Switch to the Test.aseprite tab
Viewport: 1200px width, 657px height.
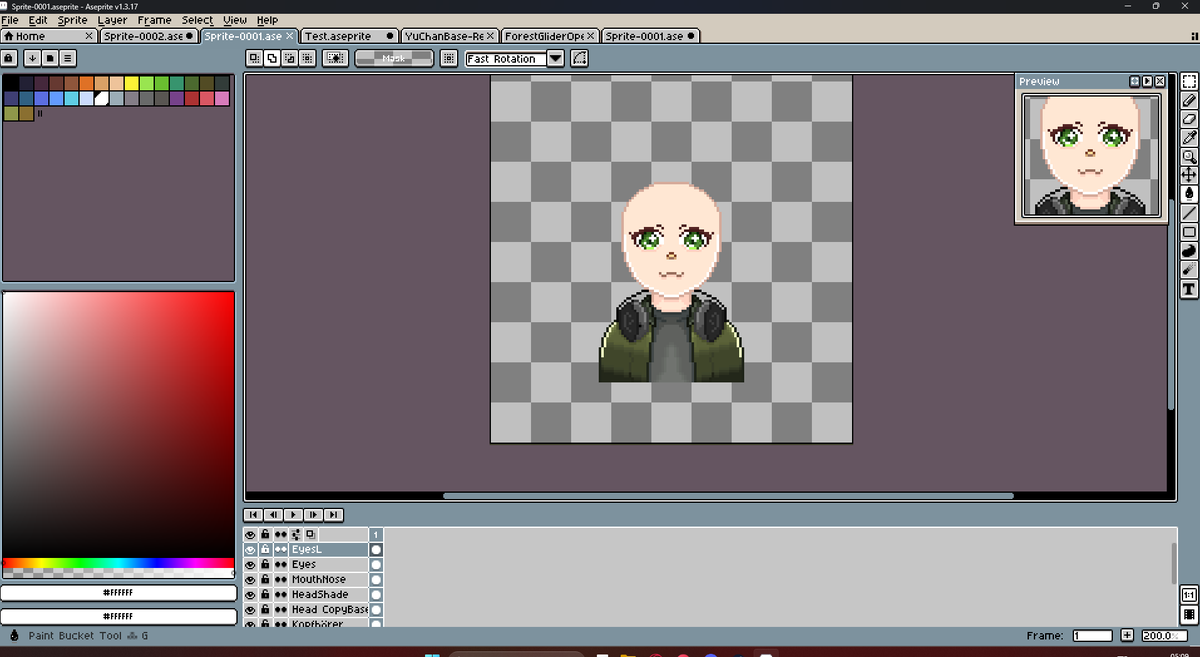point(349,36)
